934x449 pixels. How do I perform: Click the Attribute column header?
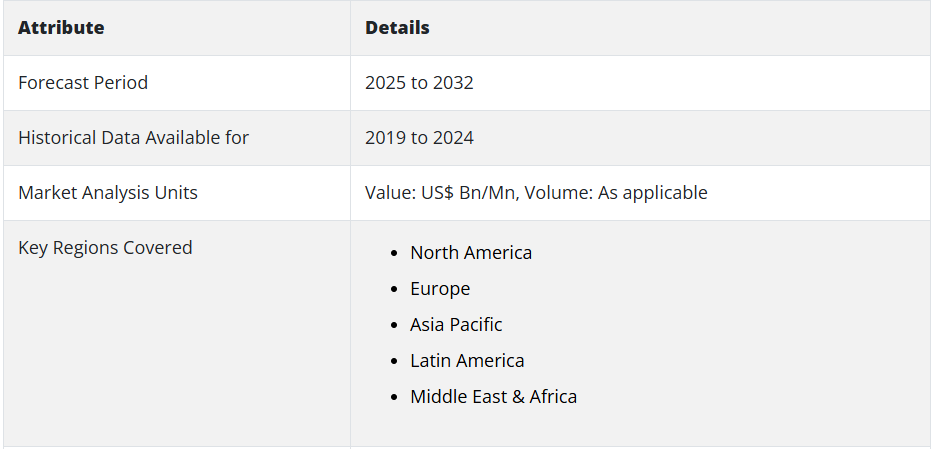click(x=61, y=28)
